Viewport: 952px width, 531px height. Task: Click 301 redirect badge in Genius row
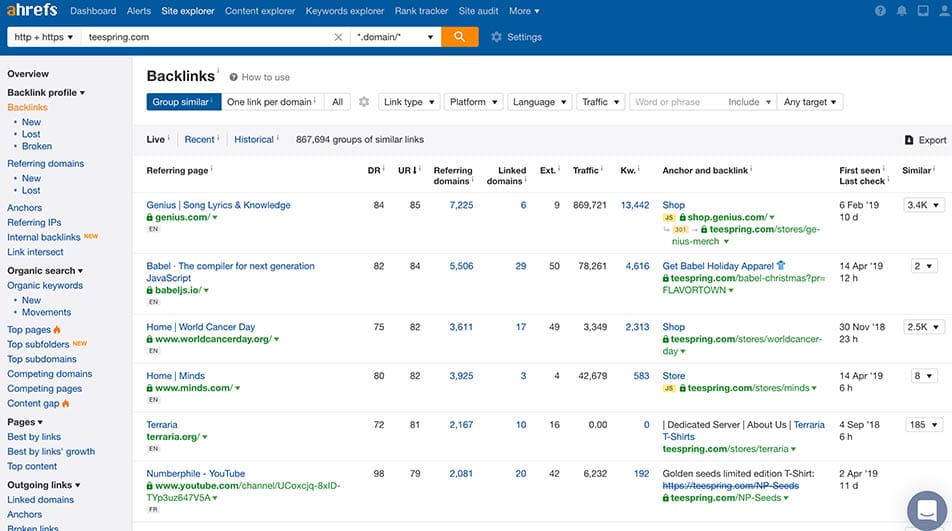click(680, 229)
